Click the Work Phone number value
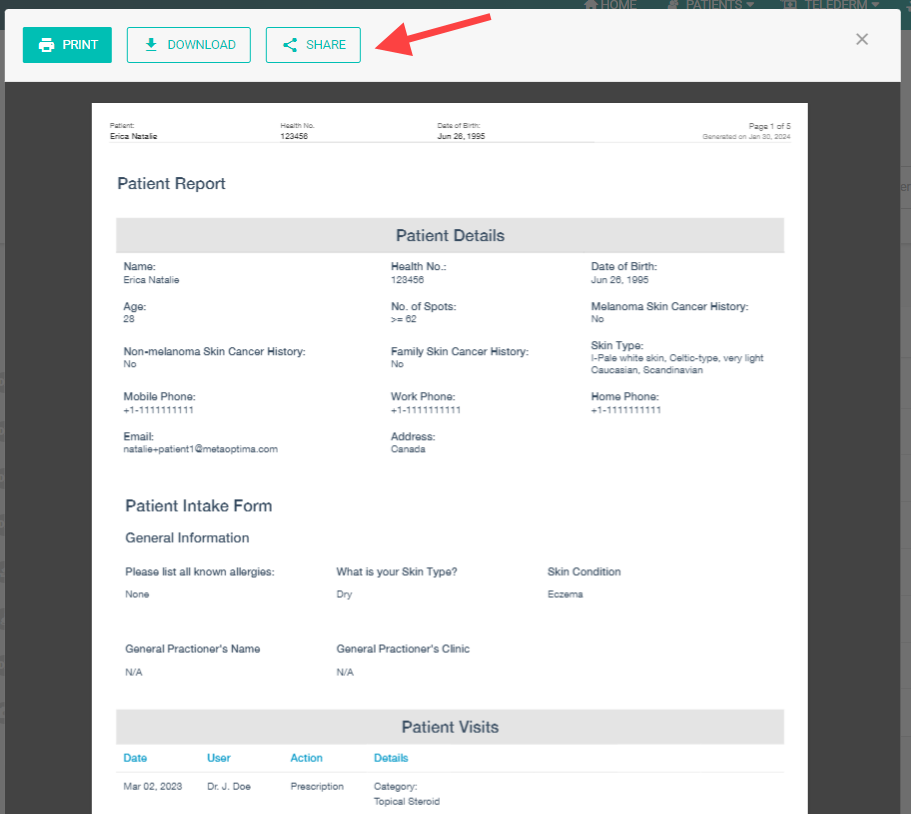Viewport: 911px width, 814px height. (x=426, y=410)
